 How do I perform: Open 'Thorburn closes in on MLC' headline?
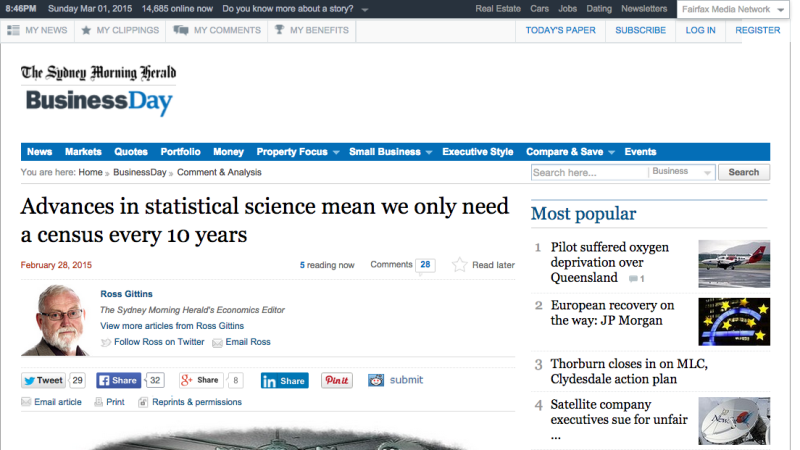coord(629,371)
